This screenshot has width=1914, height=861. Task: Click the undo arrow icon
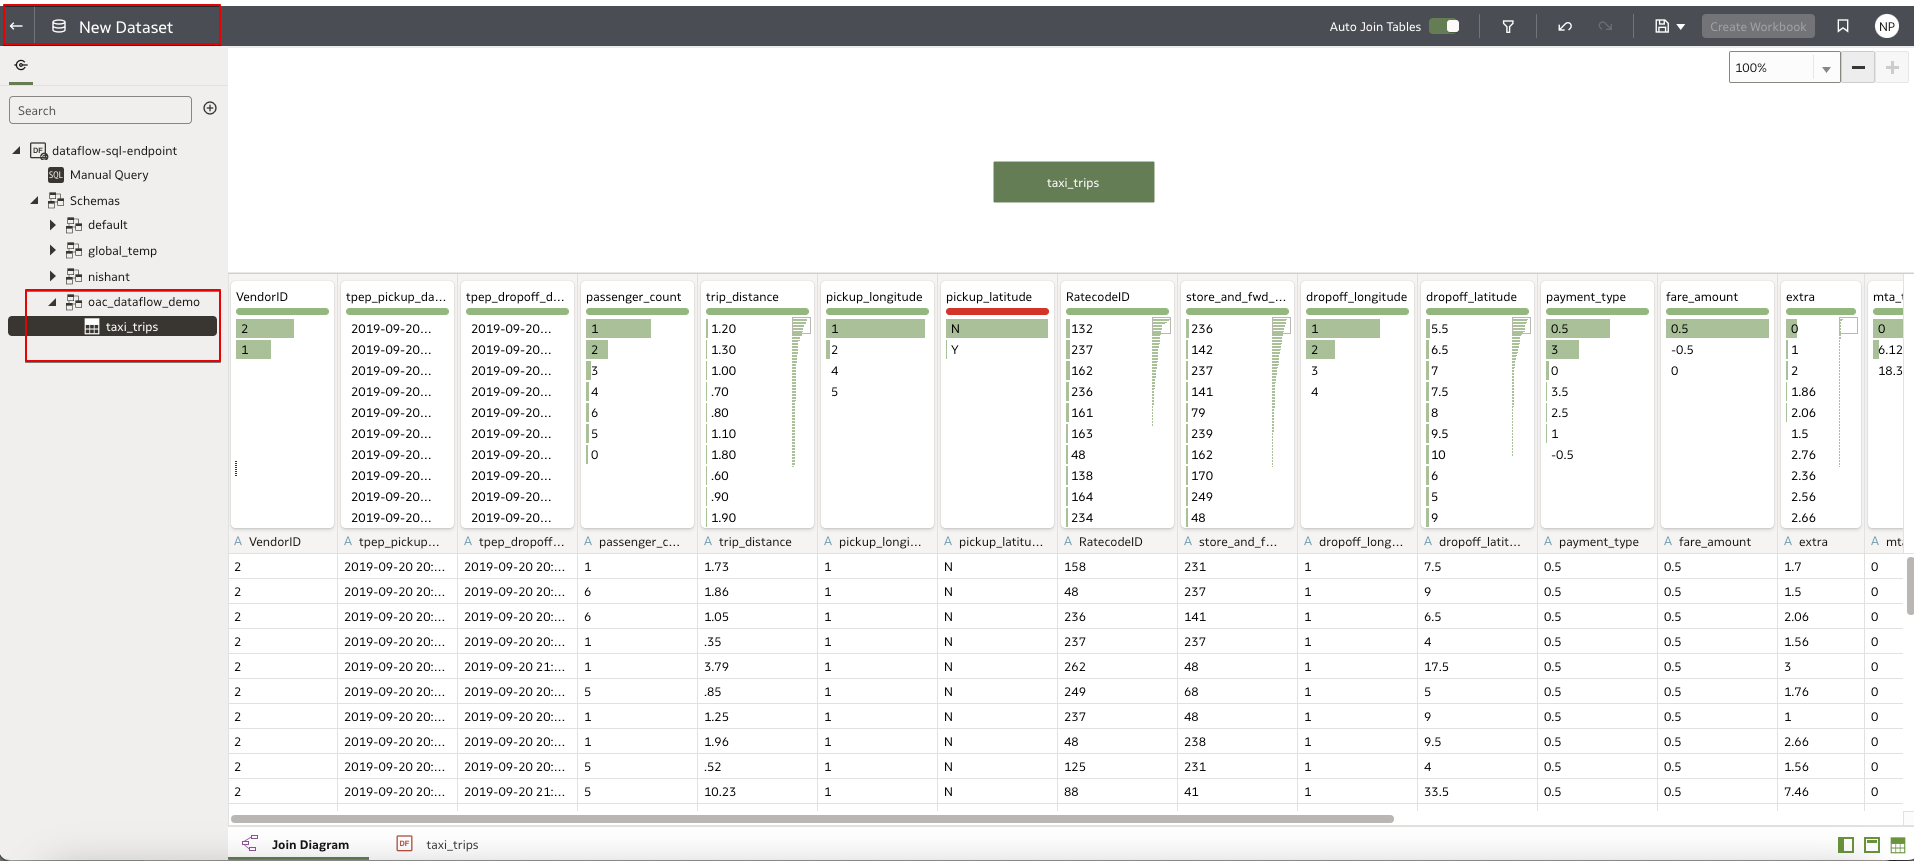point(1565,27)
